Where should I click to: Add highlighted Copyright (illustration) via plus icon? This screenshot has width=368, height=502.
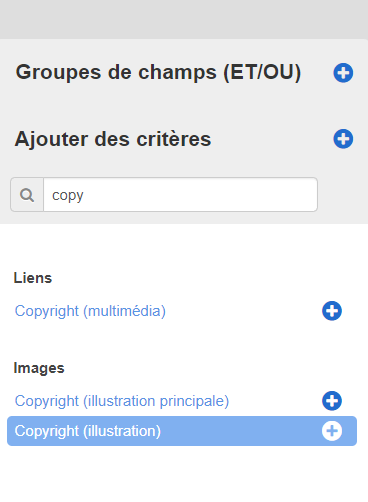tap(332, 431)
